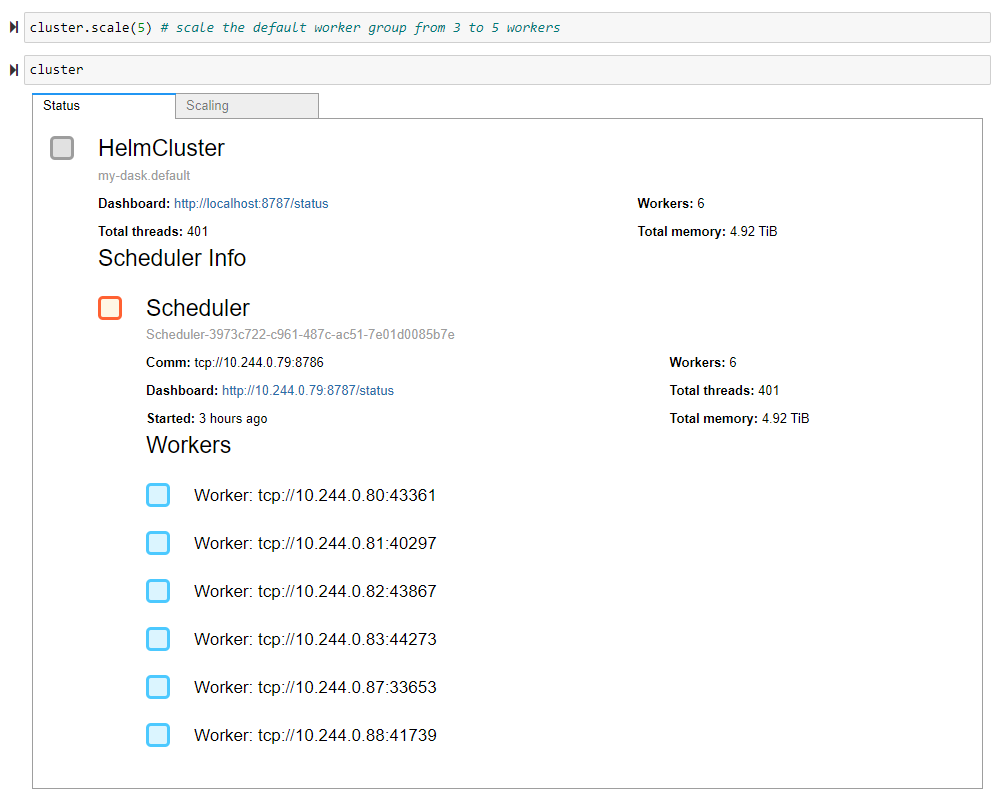Click blue icon for worker 10.244.0.87:33653

tap(158, 687)
